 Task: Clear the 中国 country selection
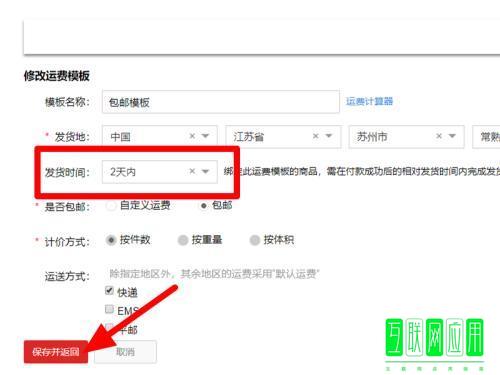192,136
